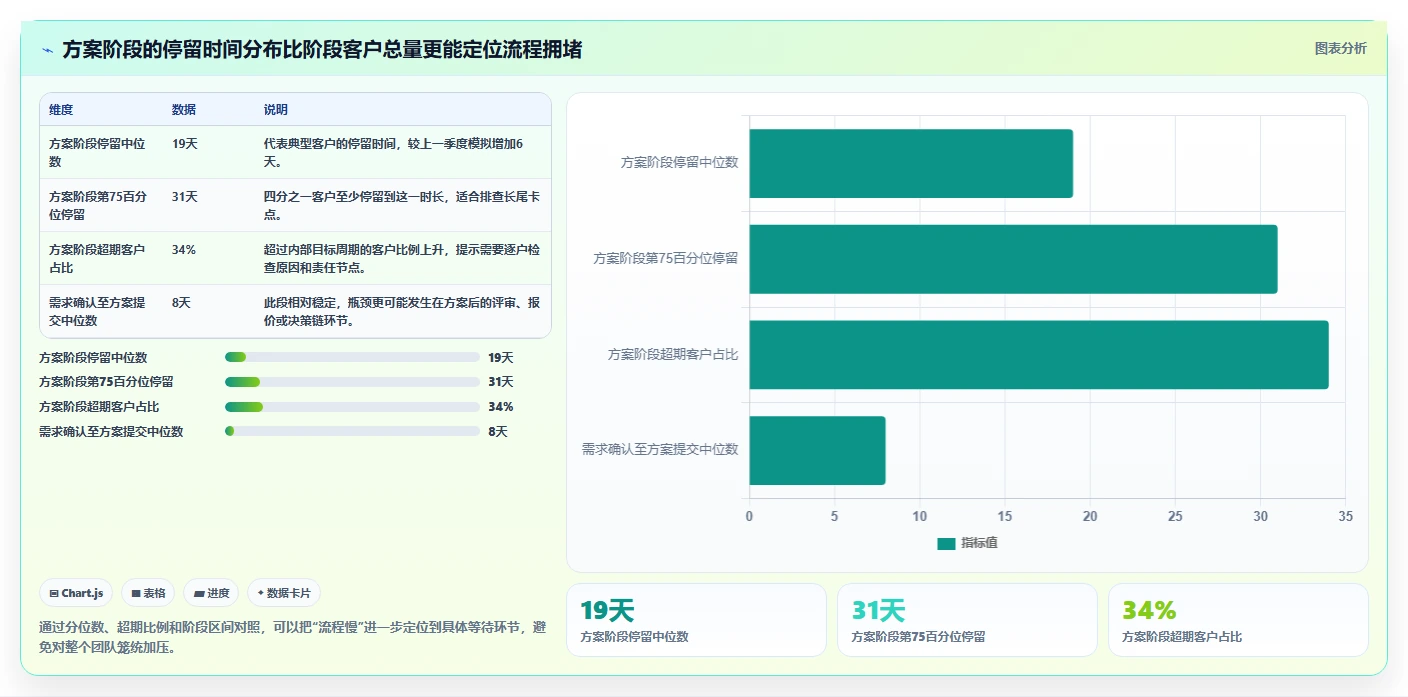Click the progress bar showing 19天

pos(353,357)
